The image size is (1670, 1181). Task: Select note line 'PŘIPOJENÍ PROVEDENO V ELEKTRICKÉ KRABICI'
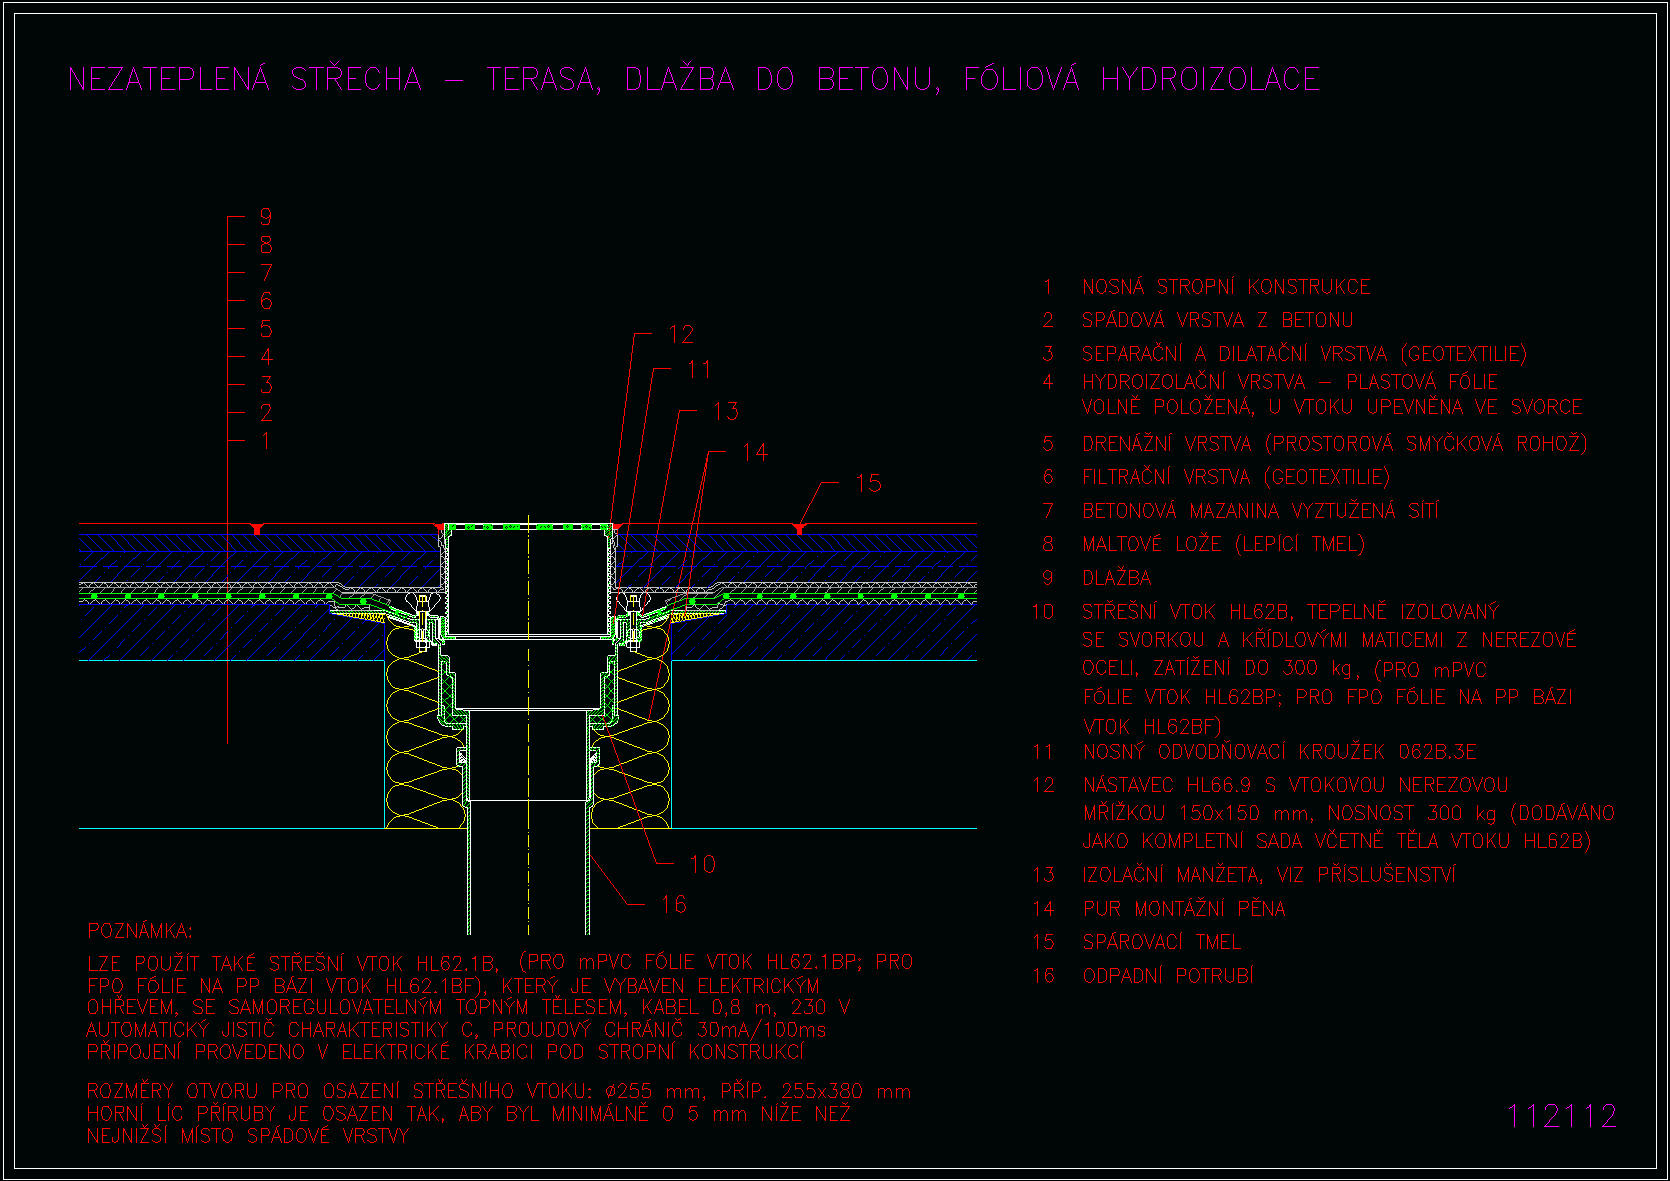coord(445,1052)
